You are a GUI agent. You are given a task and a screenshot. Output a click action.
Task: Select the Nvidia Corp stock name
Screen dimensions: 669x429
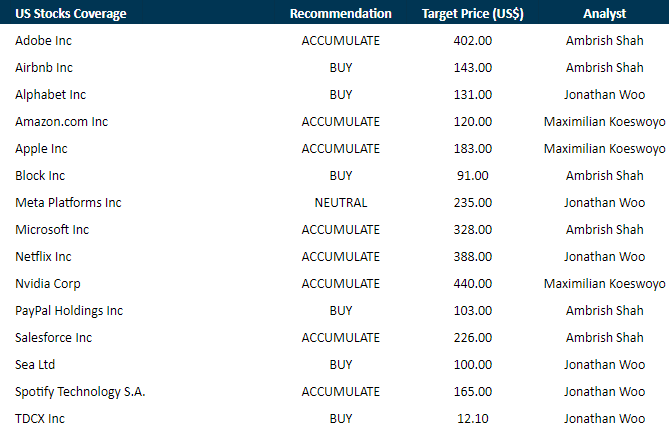48,284
